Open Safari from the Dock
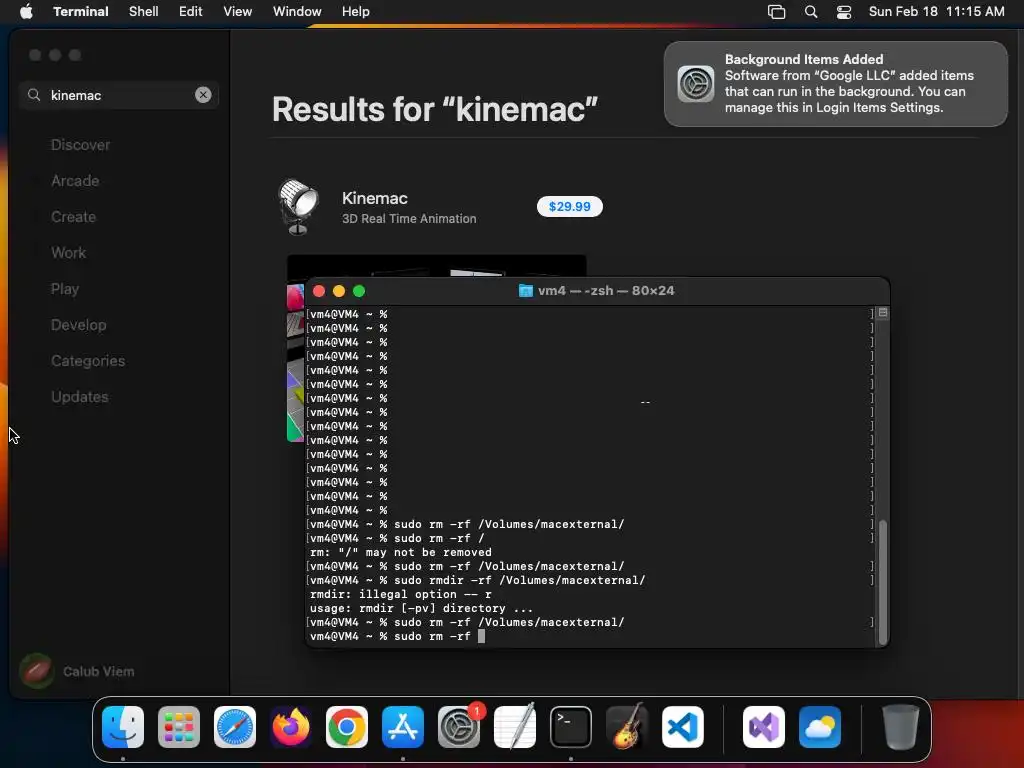Image resolution: width=1024 pixels, height=768 pixels. [235, 727]
